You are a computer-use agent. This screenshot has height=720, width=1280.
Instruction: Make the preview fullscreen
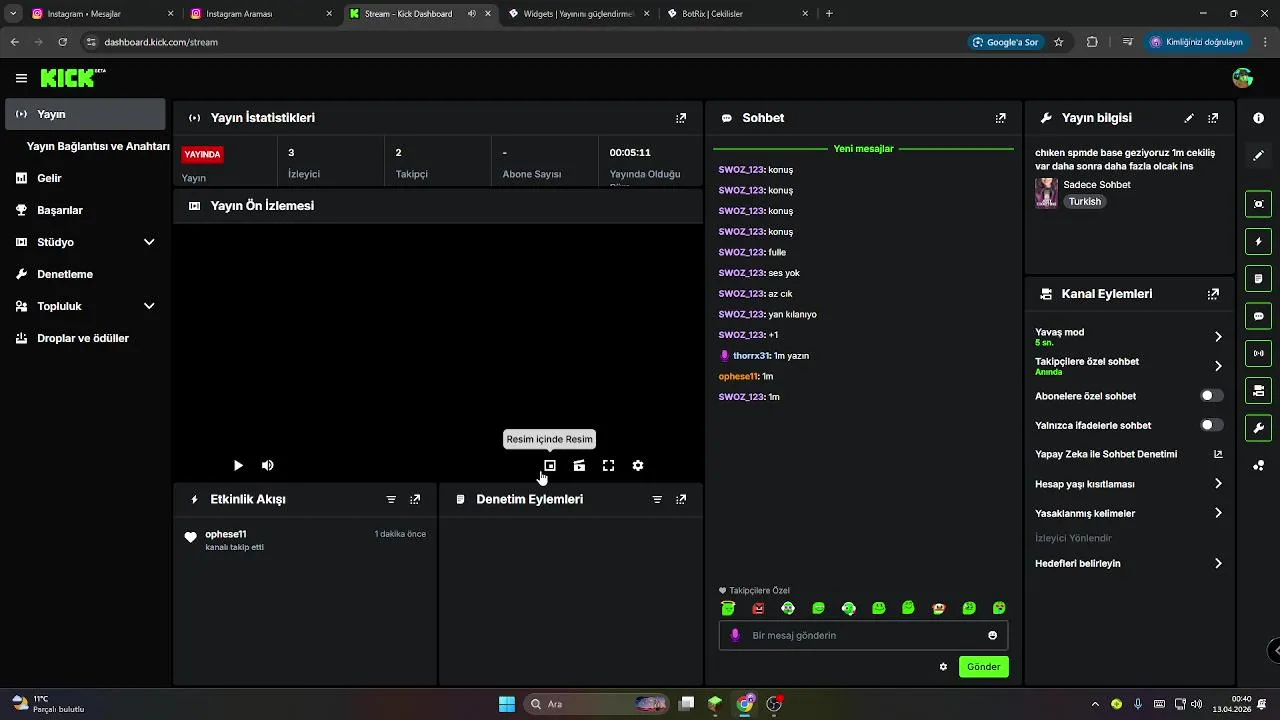(x=608, y=465)
